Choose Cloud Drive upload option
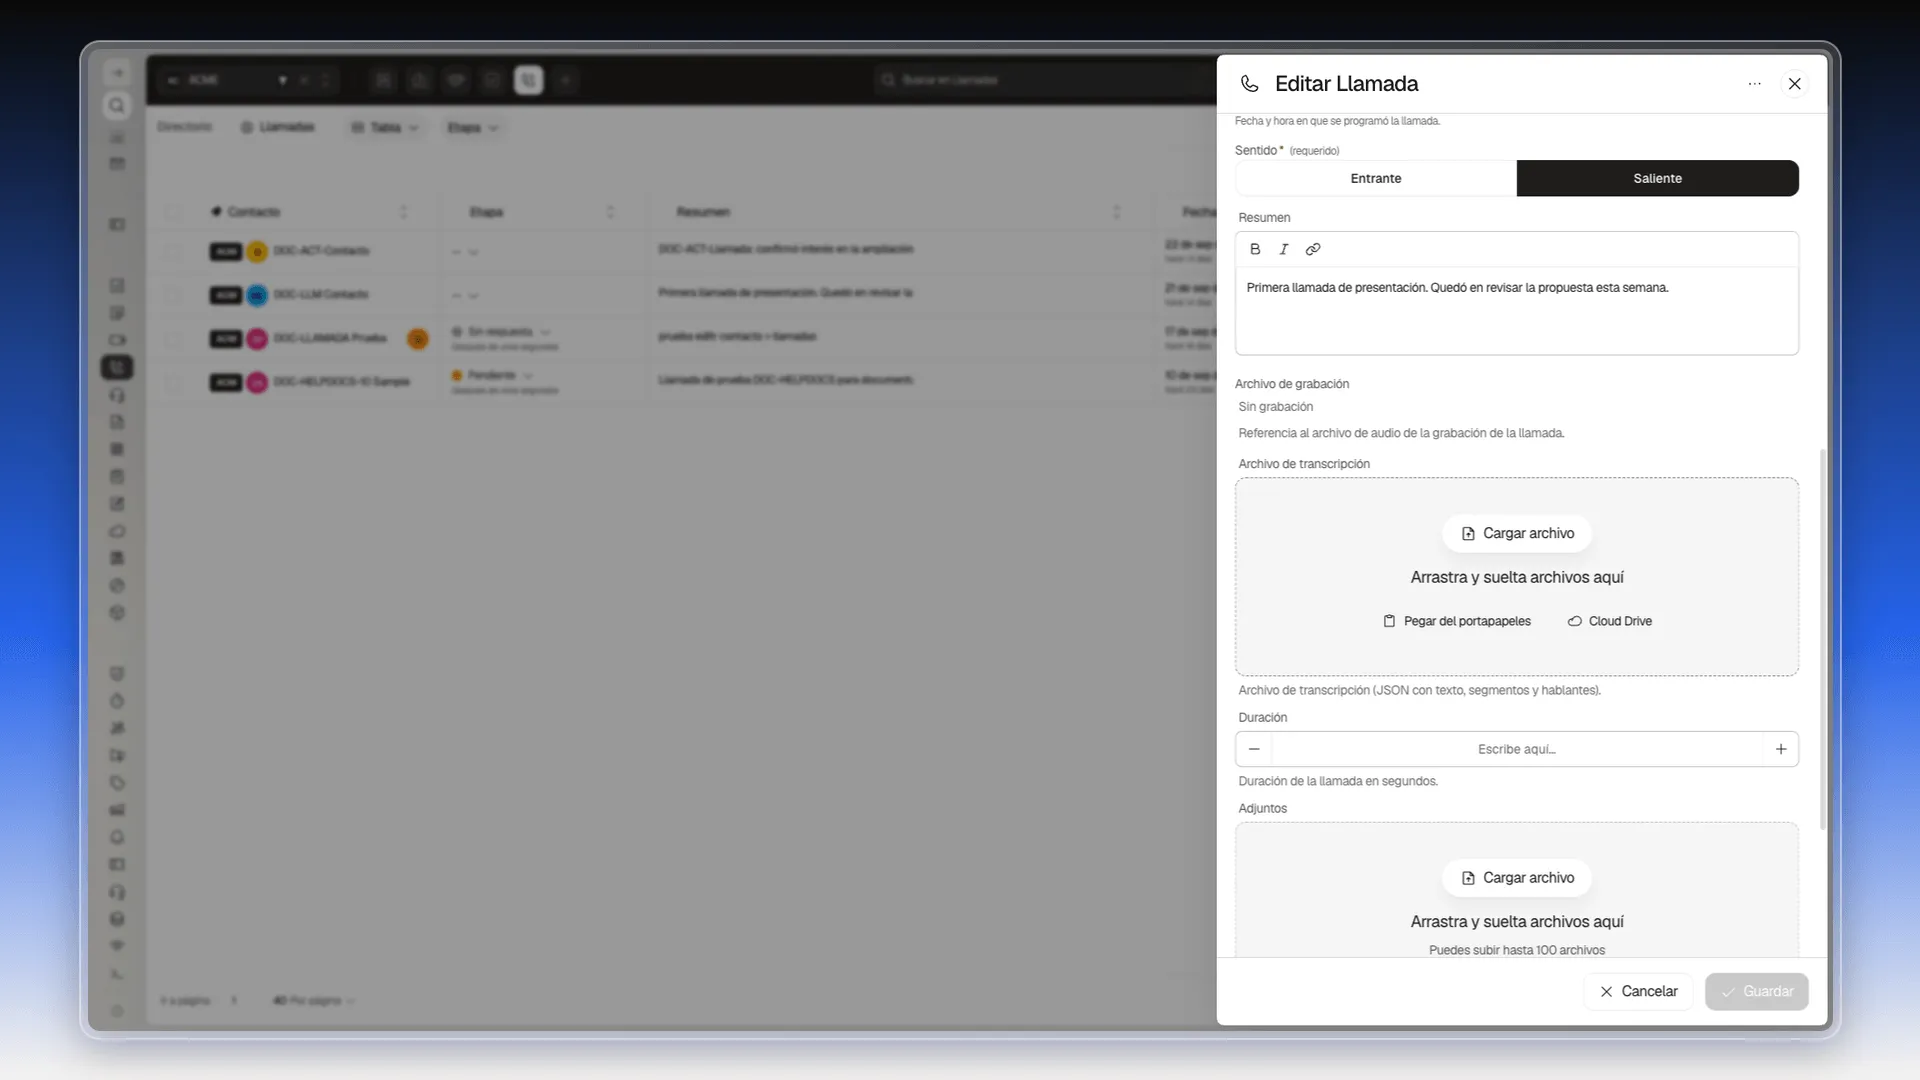1920x1080 pixels. click(x=1610, y=621)
